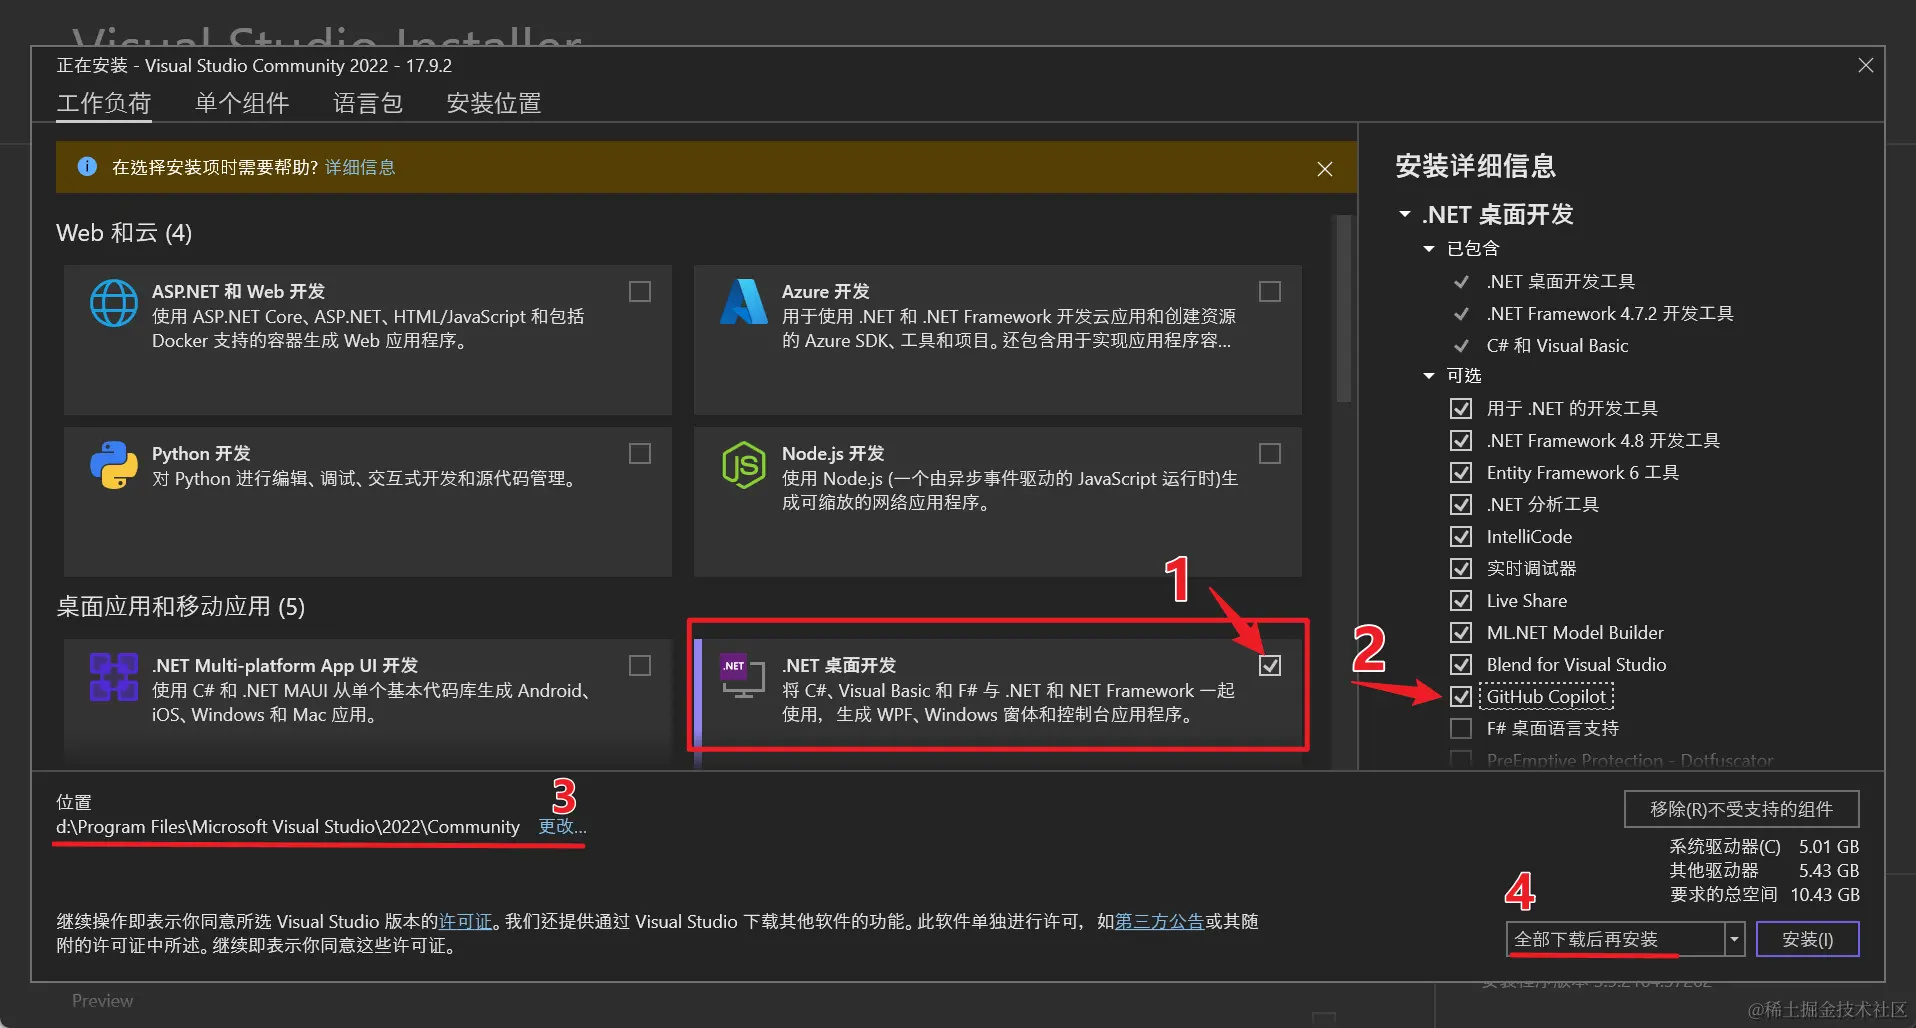Click the .NET desktop development monitor icon

[743, 676]
